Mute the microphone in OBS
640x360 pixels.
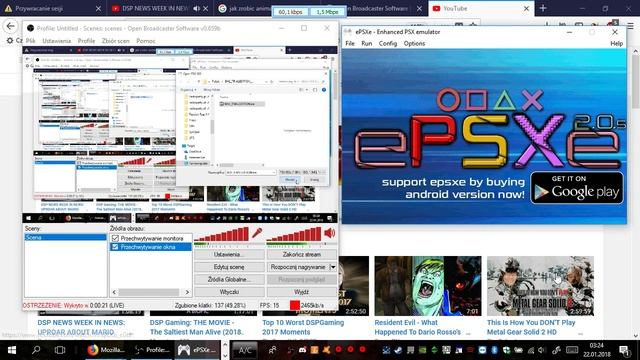coord(257,233)
